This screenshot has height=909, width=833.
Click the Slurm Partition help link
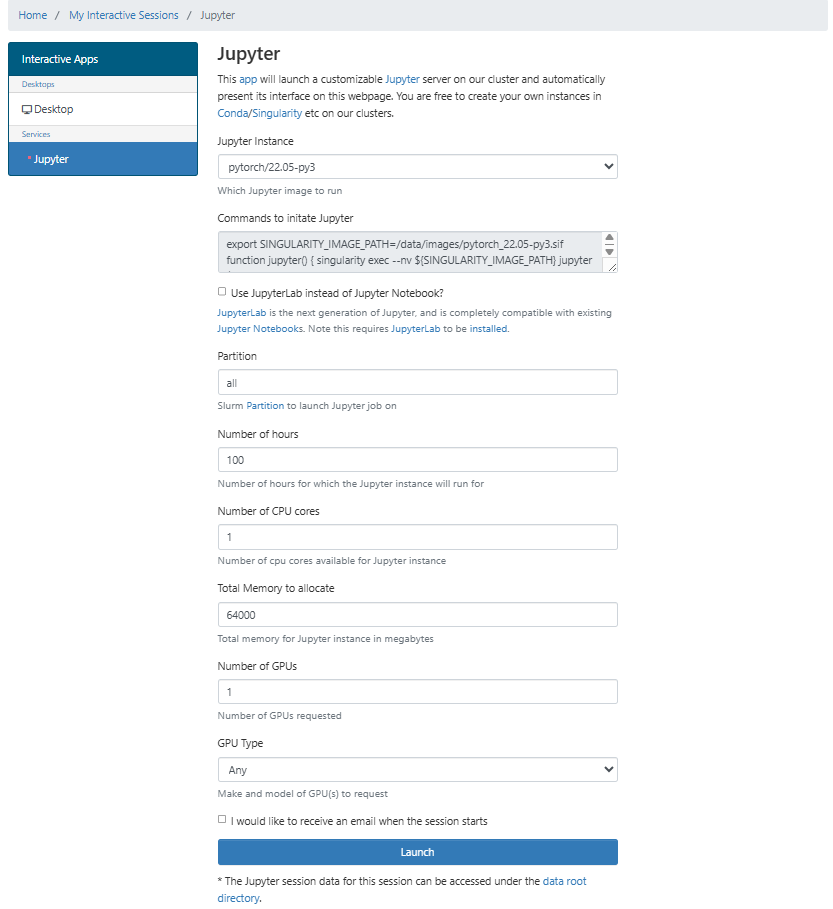265,406
